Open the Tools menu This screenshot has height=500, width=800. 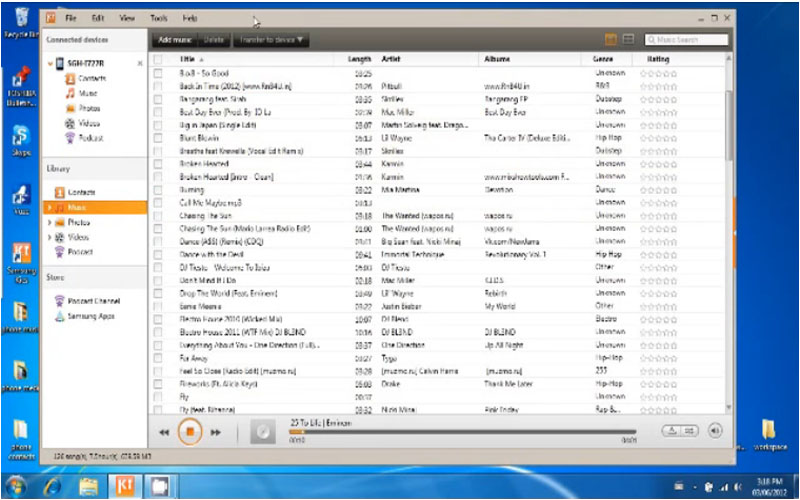click(x=159, y=18)
